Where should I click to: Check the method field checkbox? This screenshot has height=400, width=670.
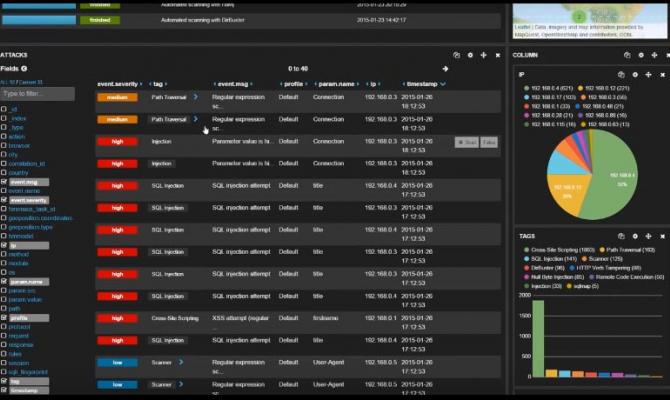pyautogui.click(x=4, y=254)
